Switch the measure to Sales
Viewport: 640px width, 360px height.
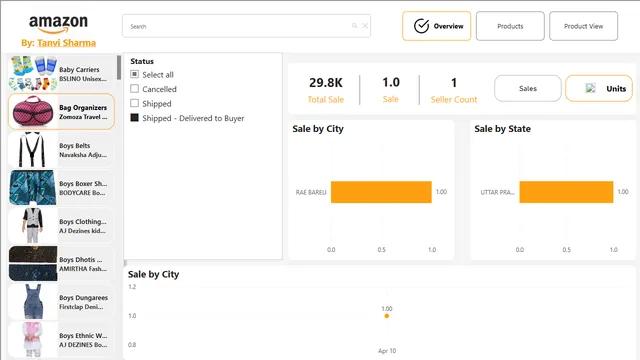click(528, 88)
